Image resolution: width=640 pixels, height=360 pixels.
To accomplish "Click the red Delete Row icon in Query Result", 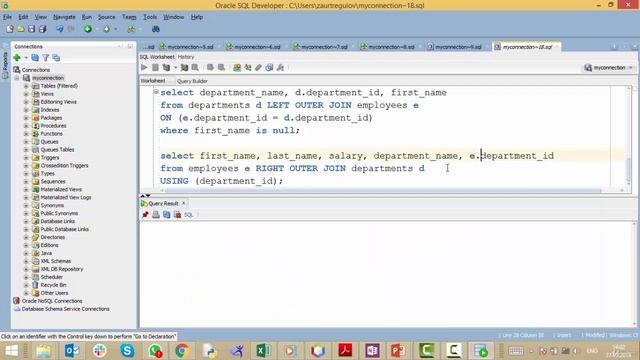I will tap(177, 215).
